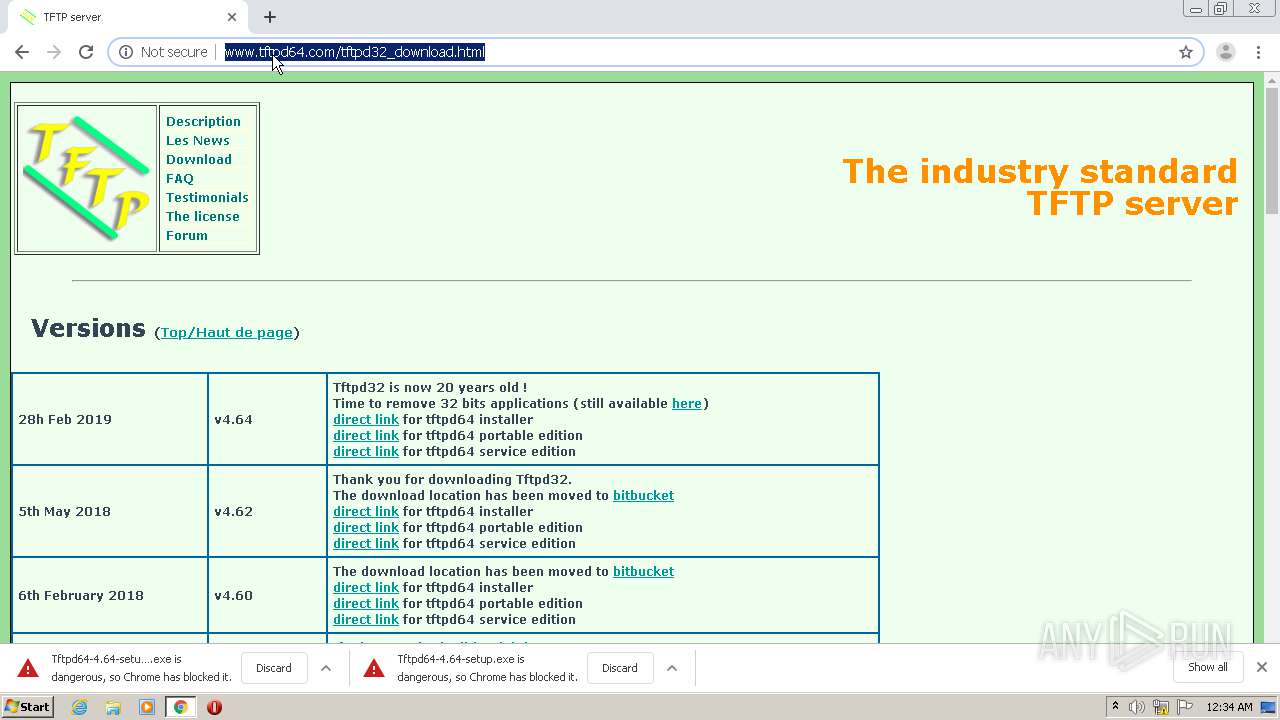1280x720 pixels.
Task: Click the 12:34 AM system clock
Action: [x=1229, y=707]
